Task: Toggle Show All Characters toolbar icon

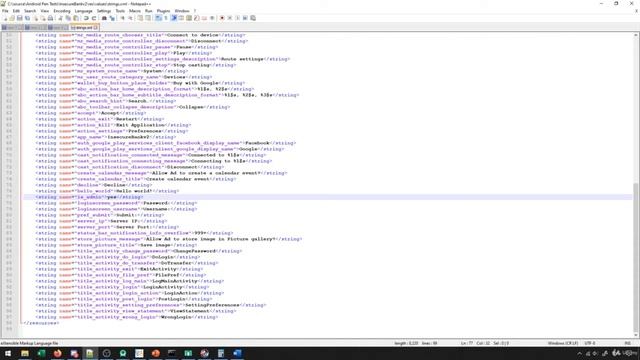Action: click(x=166, y=18)
